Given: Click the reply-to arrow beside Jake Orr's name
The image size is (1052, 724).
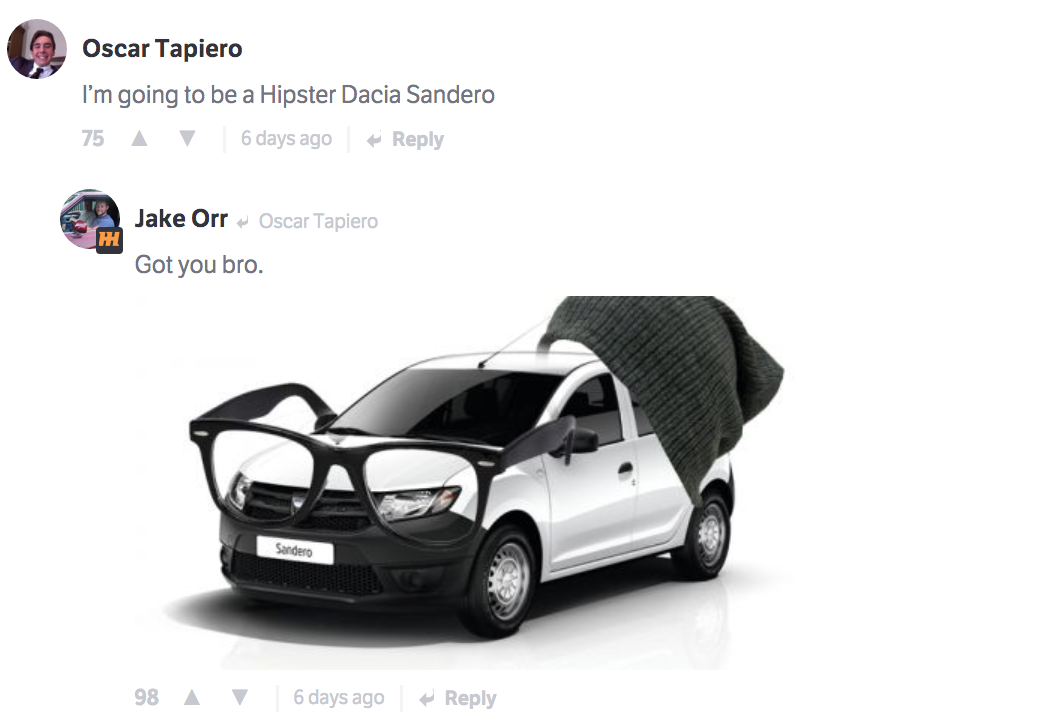Looking at the screenshot, I should click(x=243, y=222).
